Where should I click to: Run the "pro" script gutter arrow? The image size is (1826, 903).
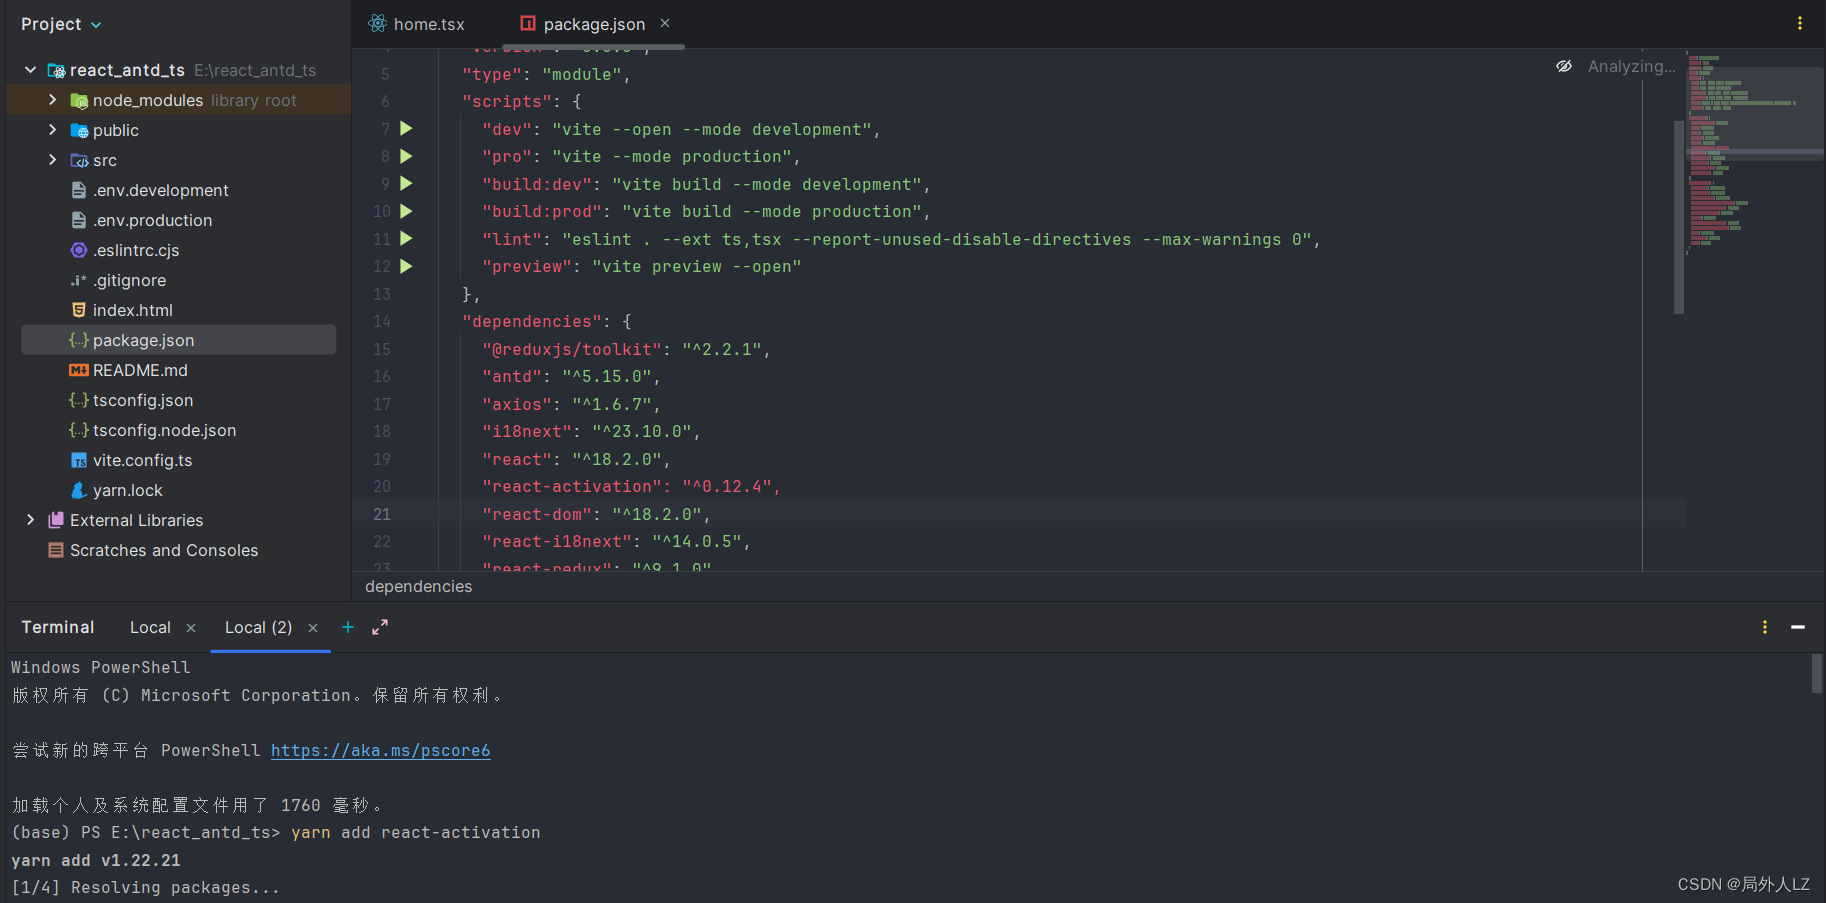tap(406, 156)
